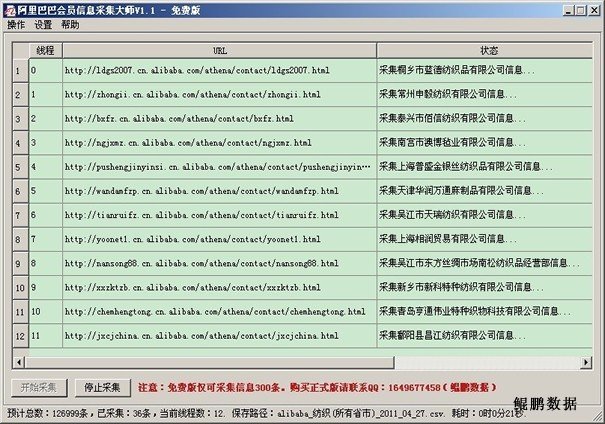Select the nansong68 contact URL cell
605x424 pixels.
tap(220, 263)
